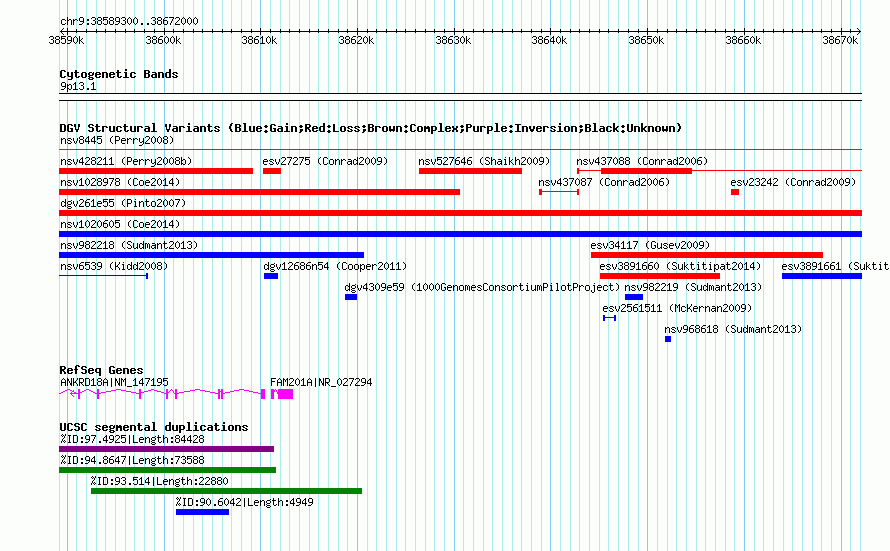Viewport: 890px width, 551px height.
Task: Click the nsv527646 (Shaikh2009) red bar
Action: tap(471, 171)
